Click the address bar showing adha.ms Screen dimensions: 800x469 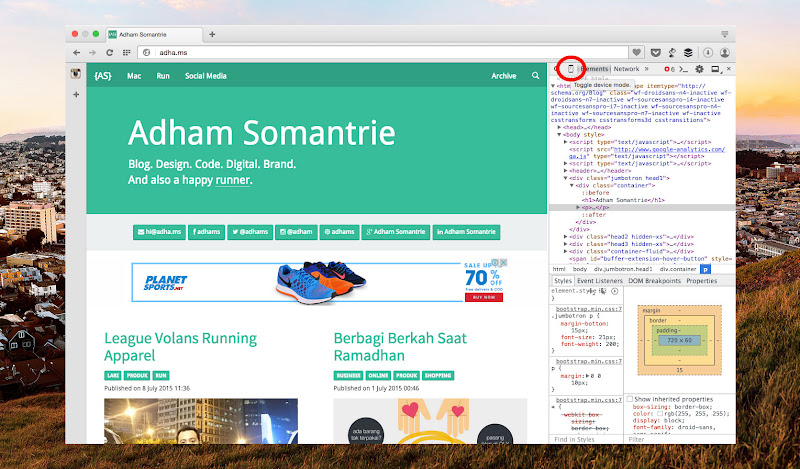coord(383,53)
